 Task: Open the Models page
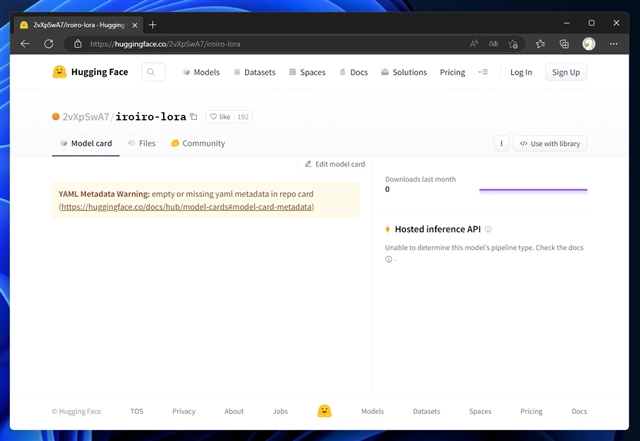pyautogui.click(x=202, y=72)
